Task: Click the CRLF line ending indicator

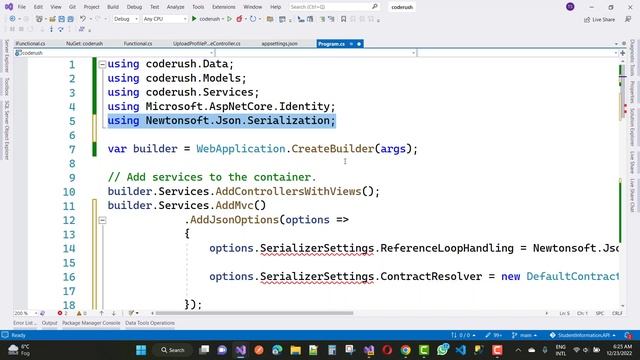Action: pos(617,313)
